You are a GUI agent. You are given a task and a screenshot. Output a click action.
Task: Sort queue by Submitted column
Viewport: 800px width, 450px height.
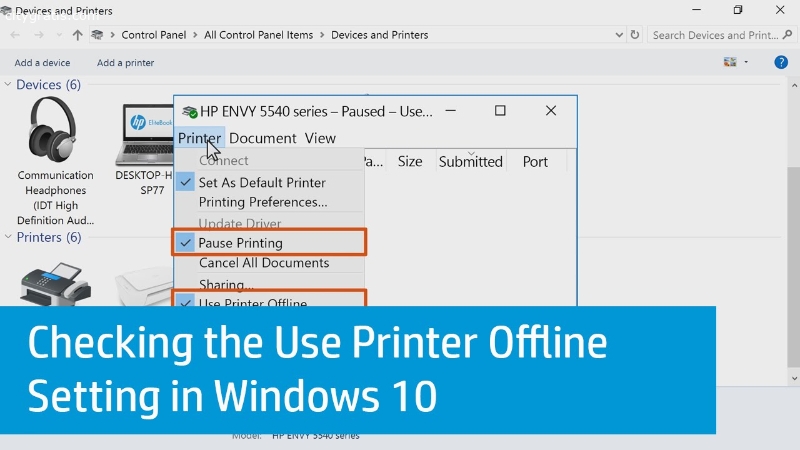pos(470,161)
